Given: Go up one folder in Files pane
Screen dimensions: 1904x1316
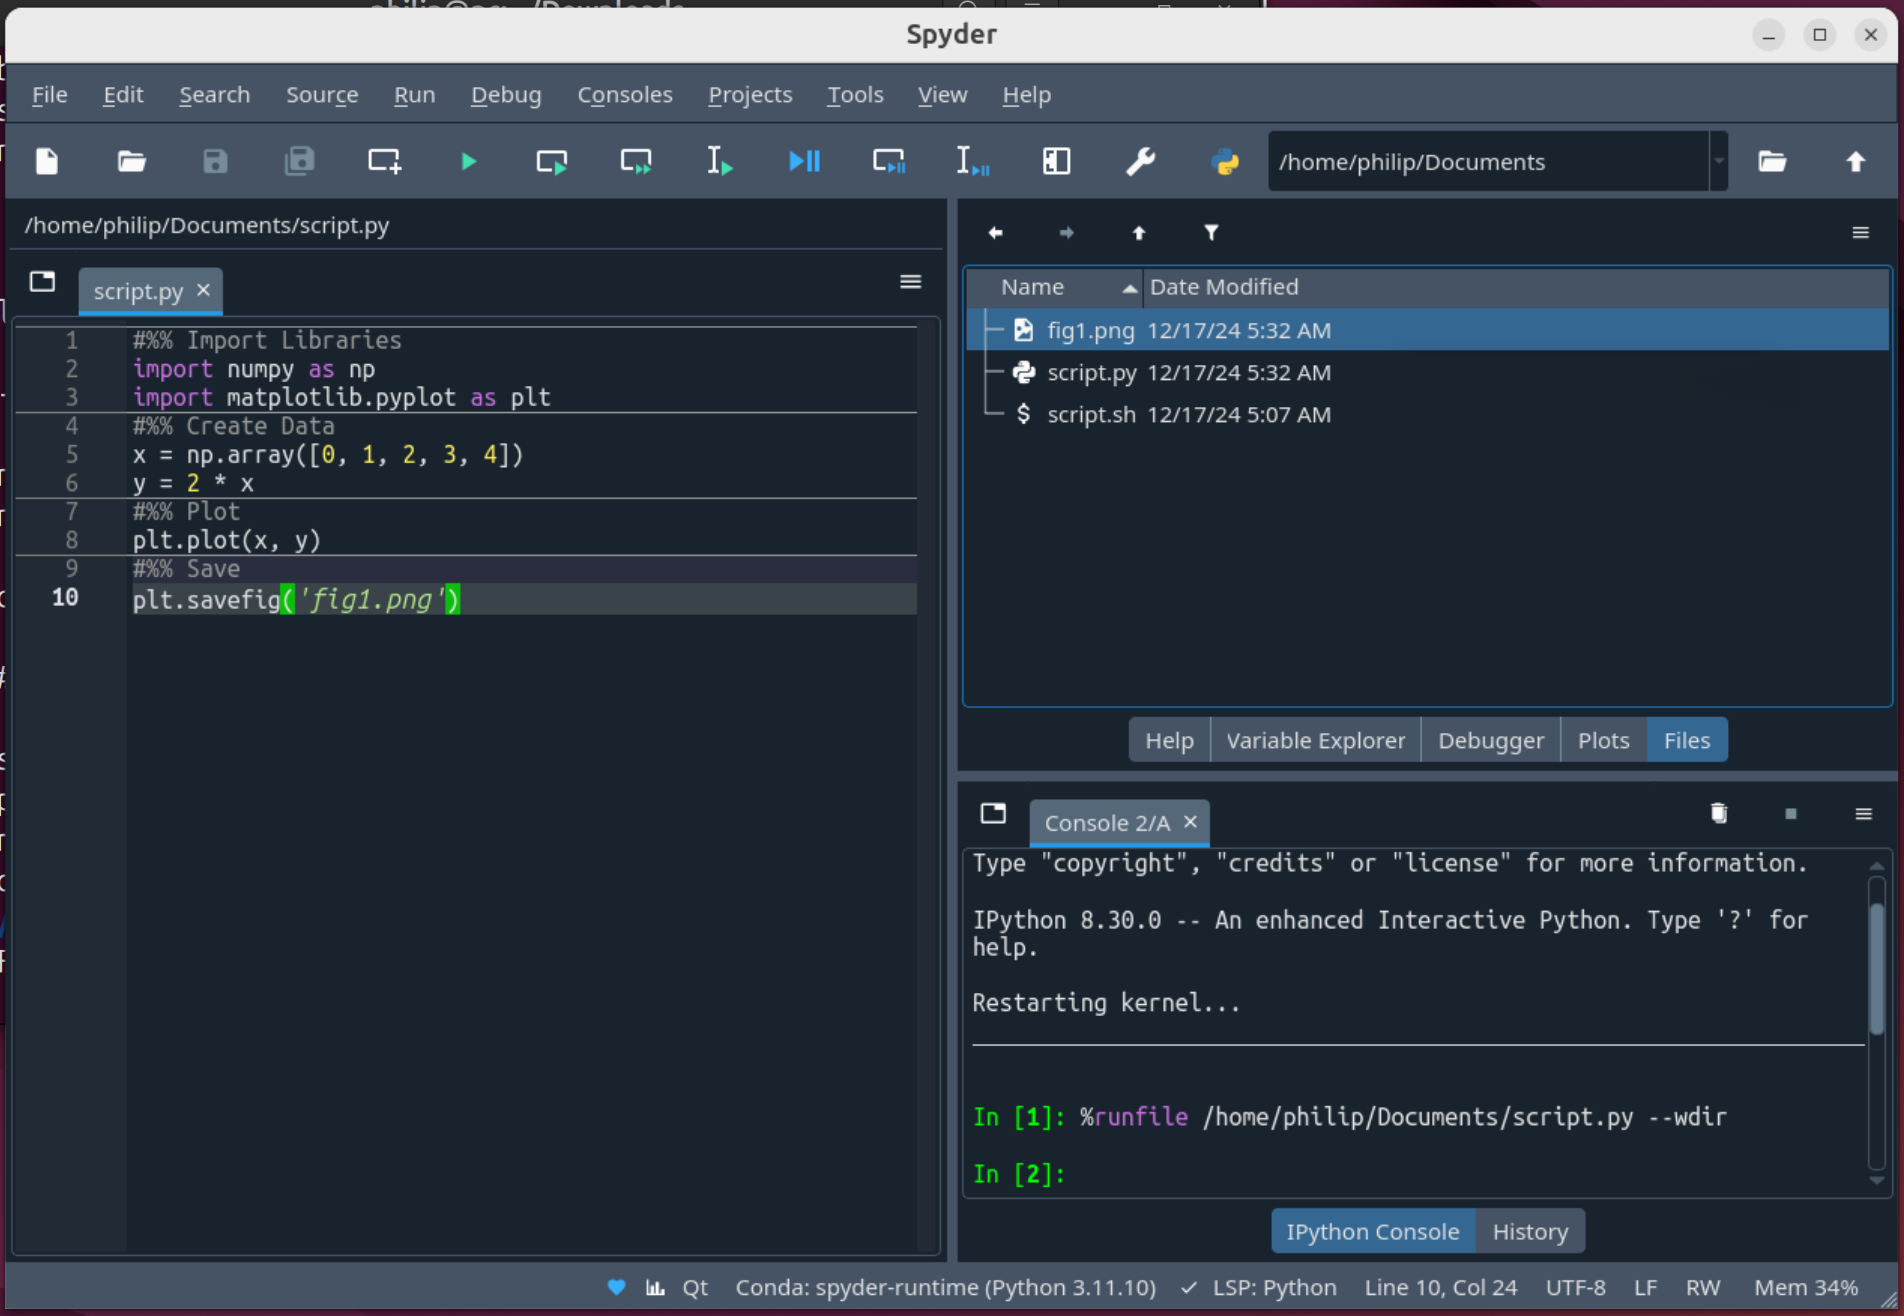Looking at the screenshot, I should point(1138,233).
